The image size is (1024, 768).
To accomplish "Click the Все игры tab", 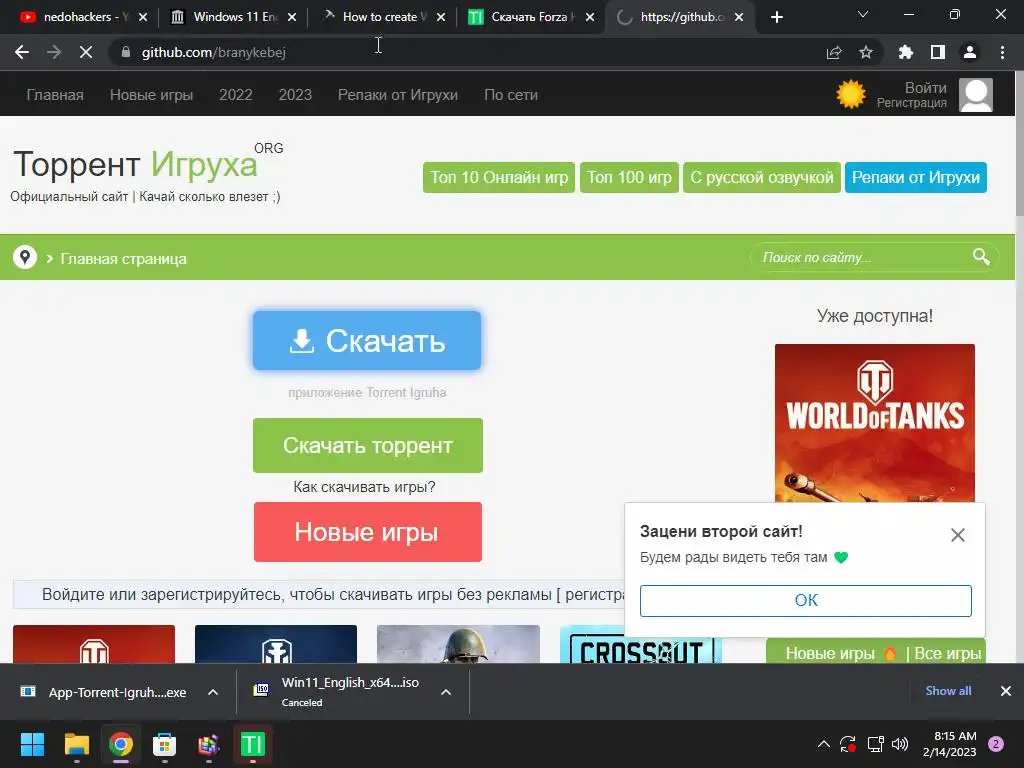I will (x=948, y=653).
